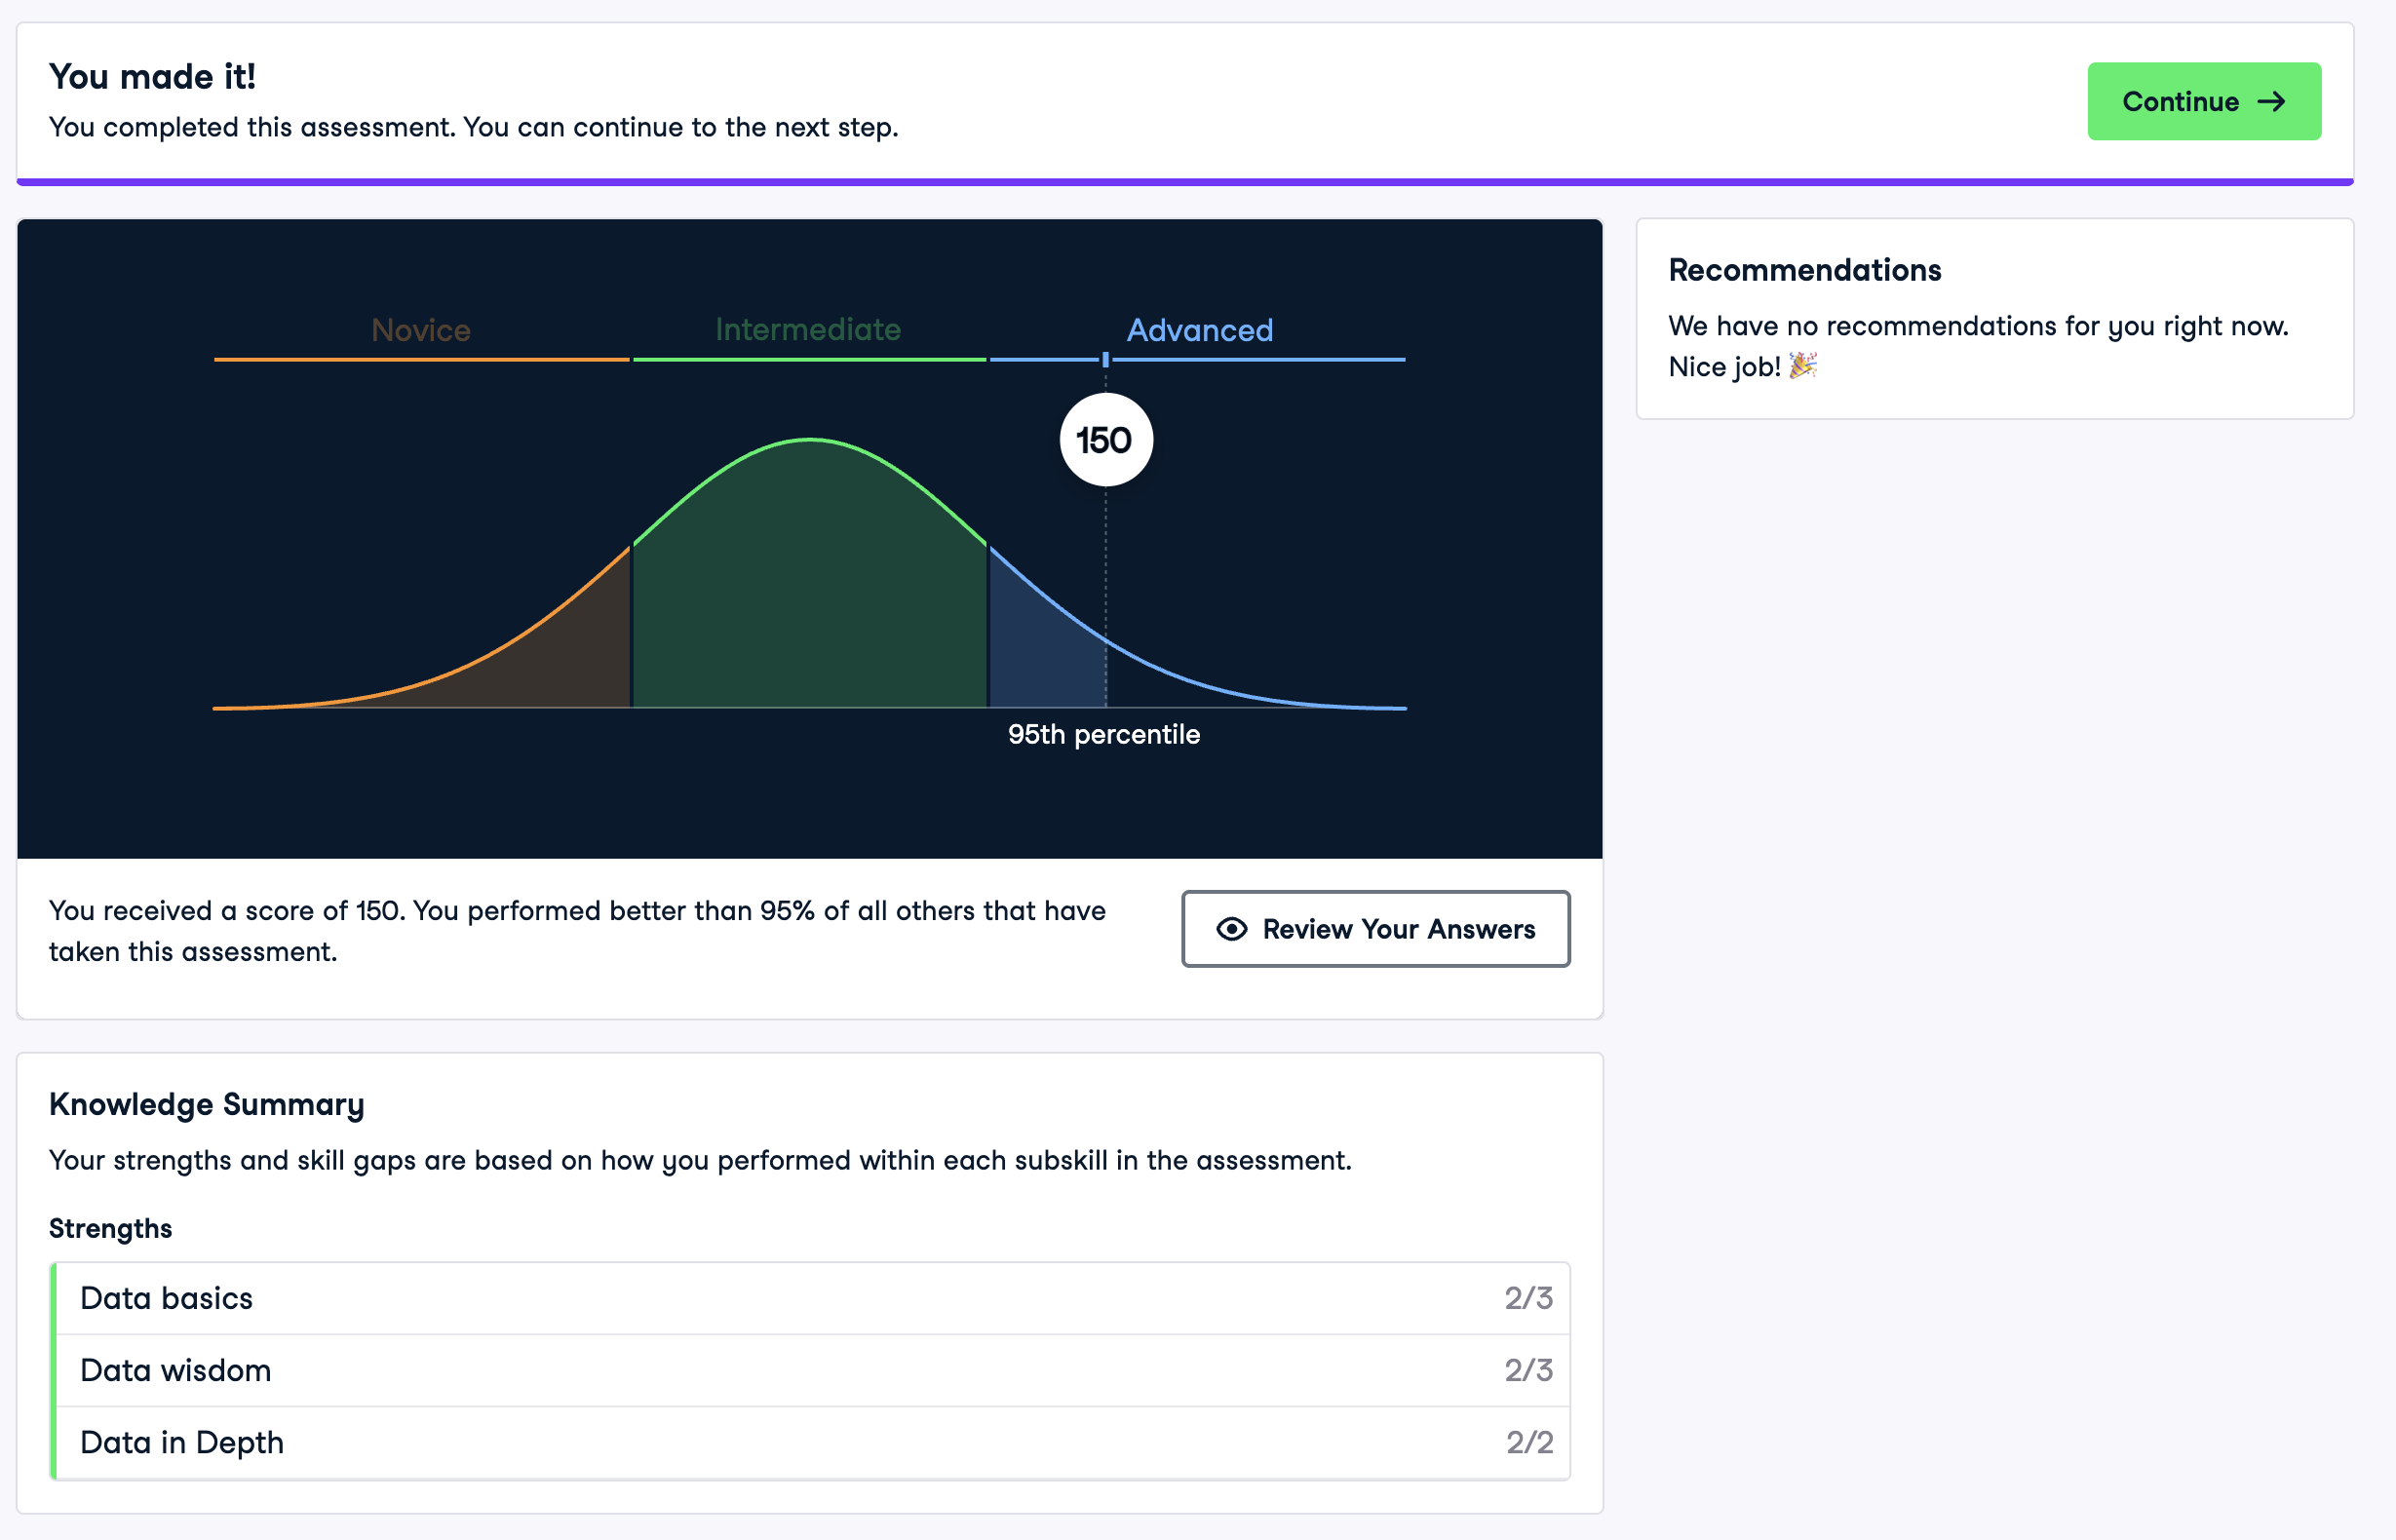
Task: Select the Advanced level label
Action: (1199, 330)
